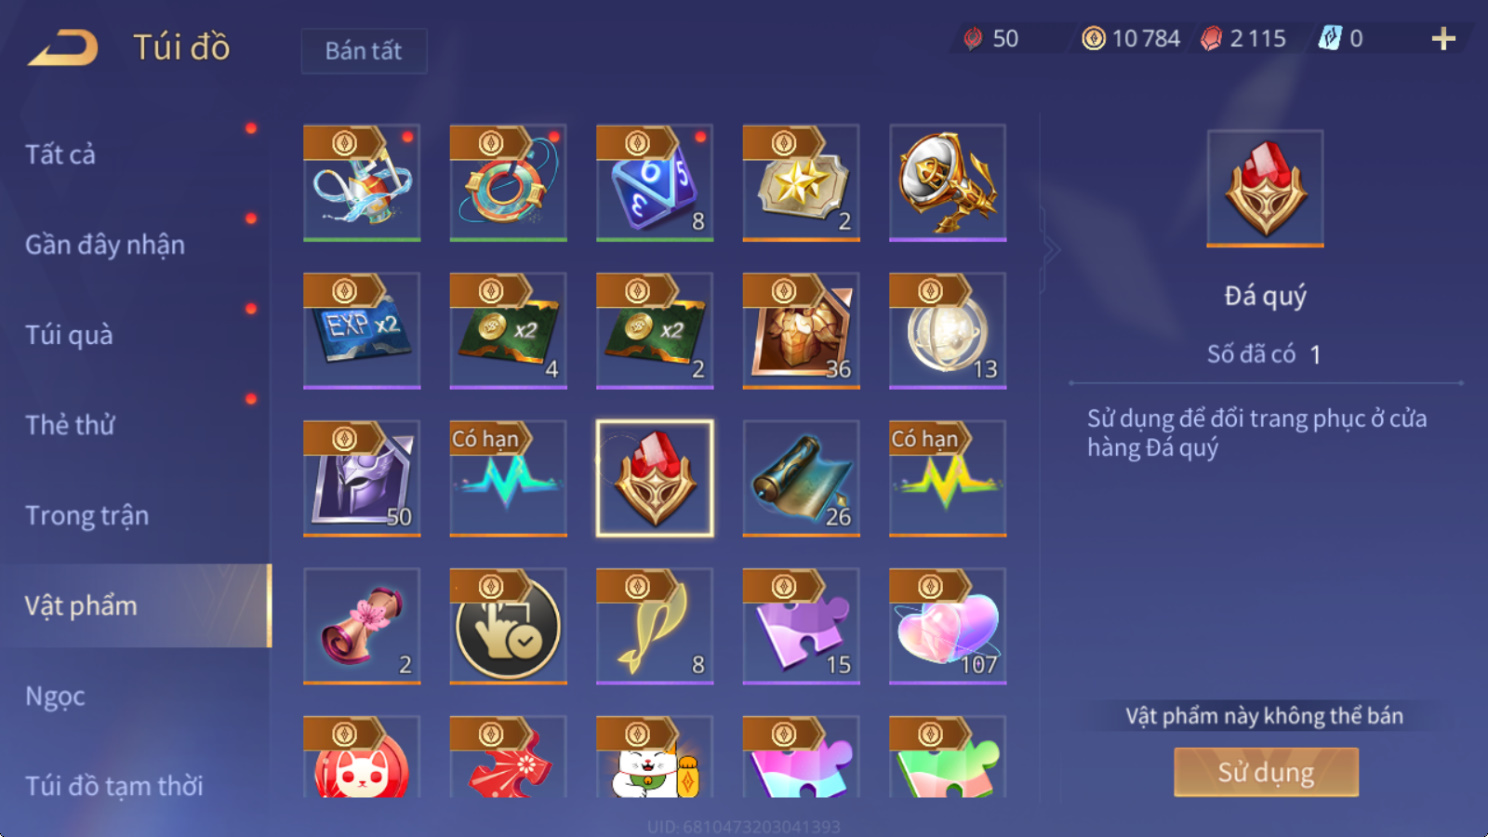Select the golden star badge item

point(801,183)
